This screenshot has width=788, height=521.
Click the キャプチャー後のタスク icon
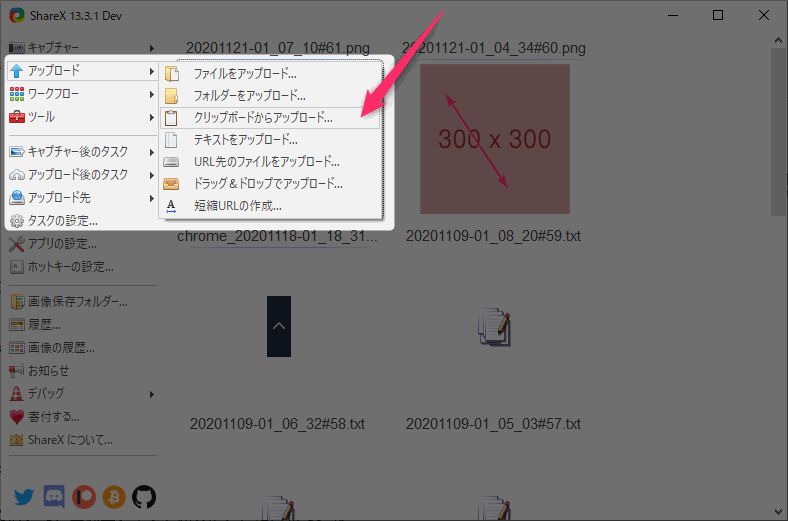(17, 152)
